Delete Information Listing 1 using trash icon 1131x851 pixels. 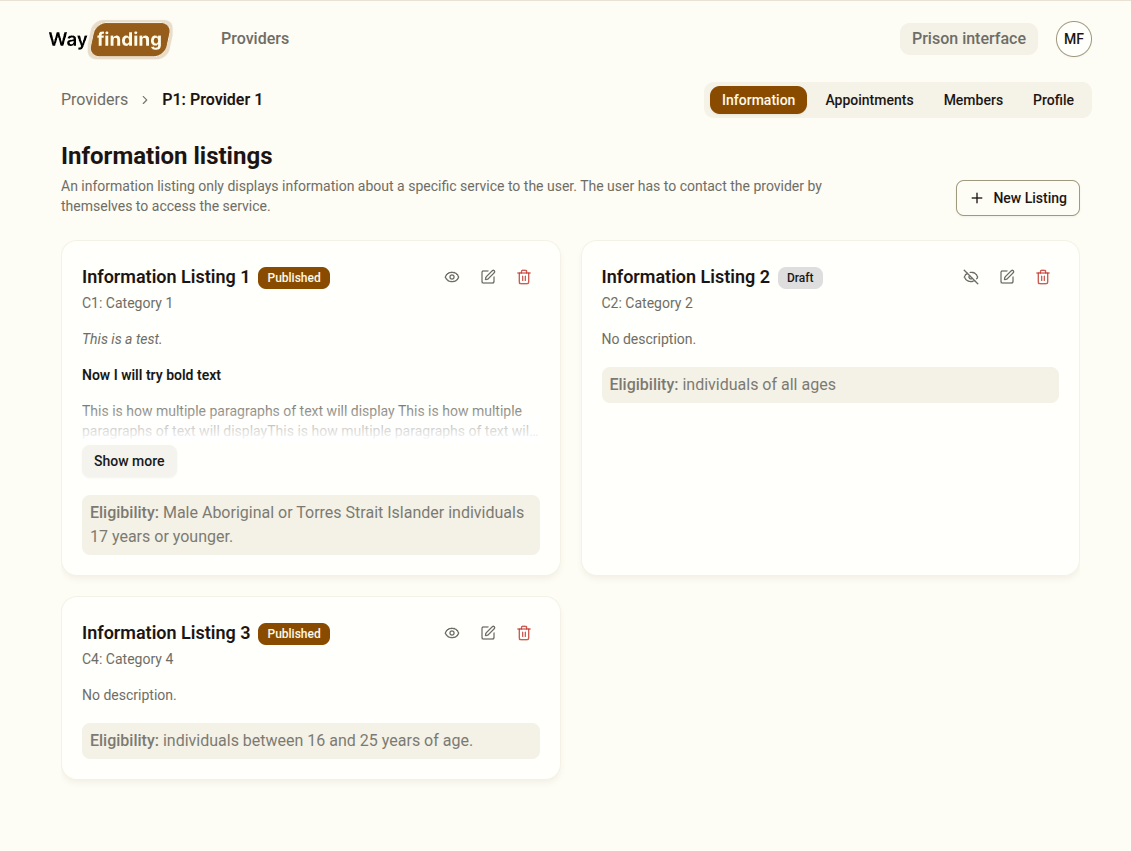524,277
